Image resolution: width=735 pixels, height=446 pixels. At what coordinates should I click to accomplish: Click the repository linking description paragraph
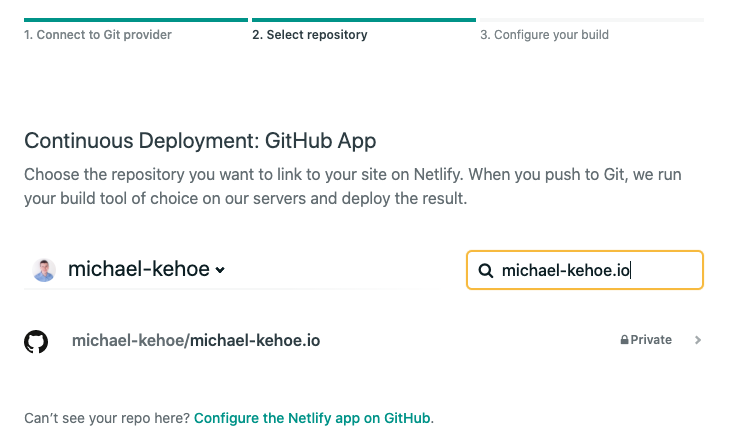point(354,186)
